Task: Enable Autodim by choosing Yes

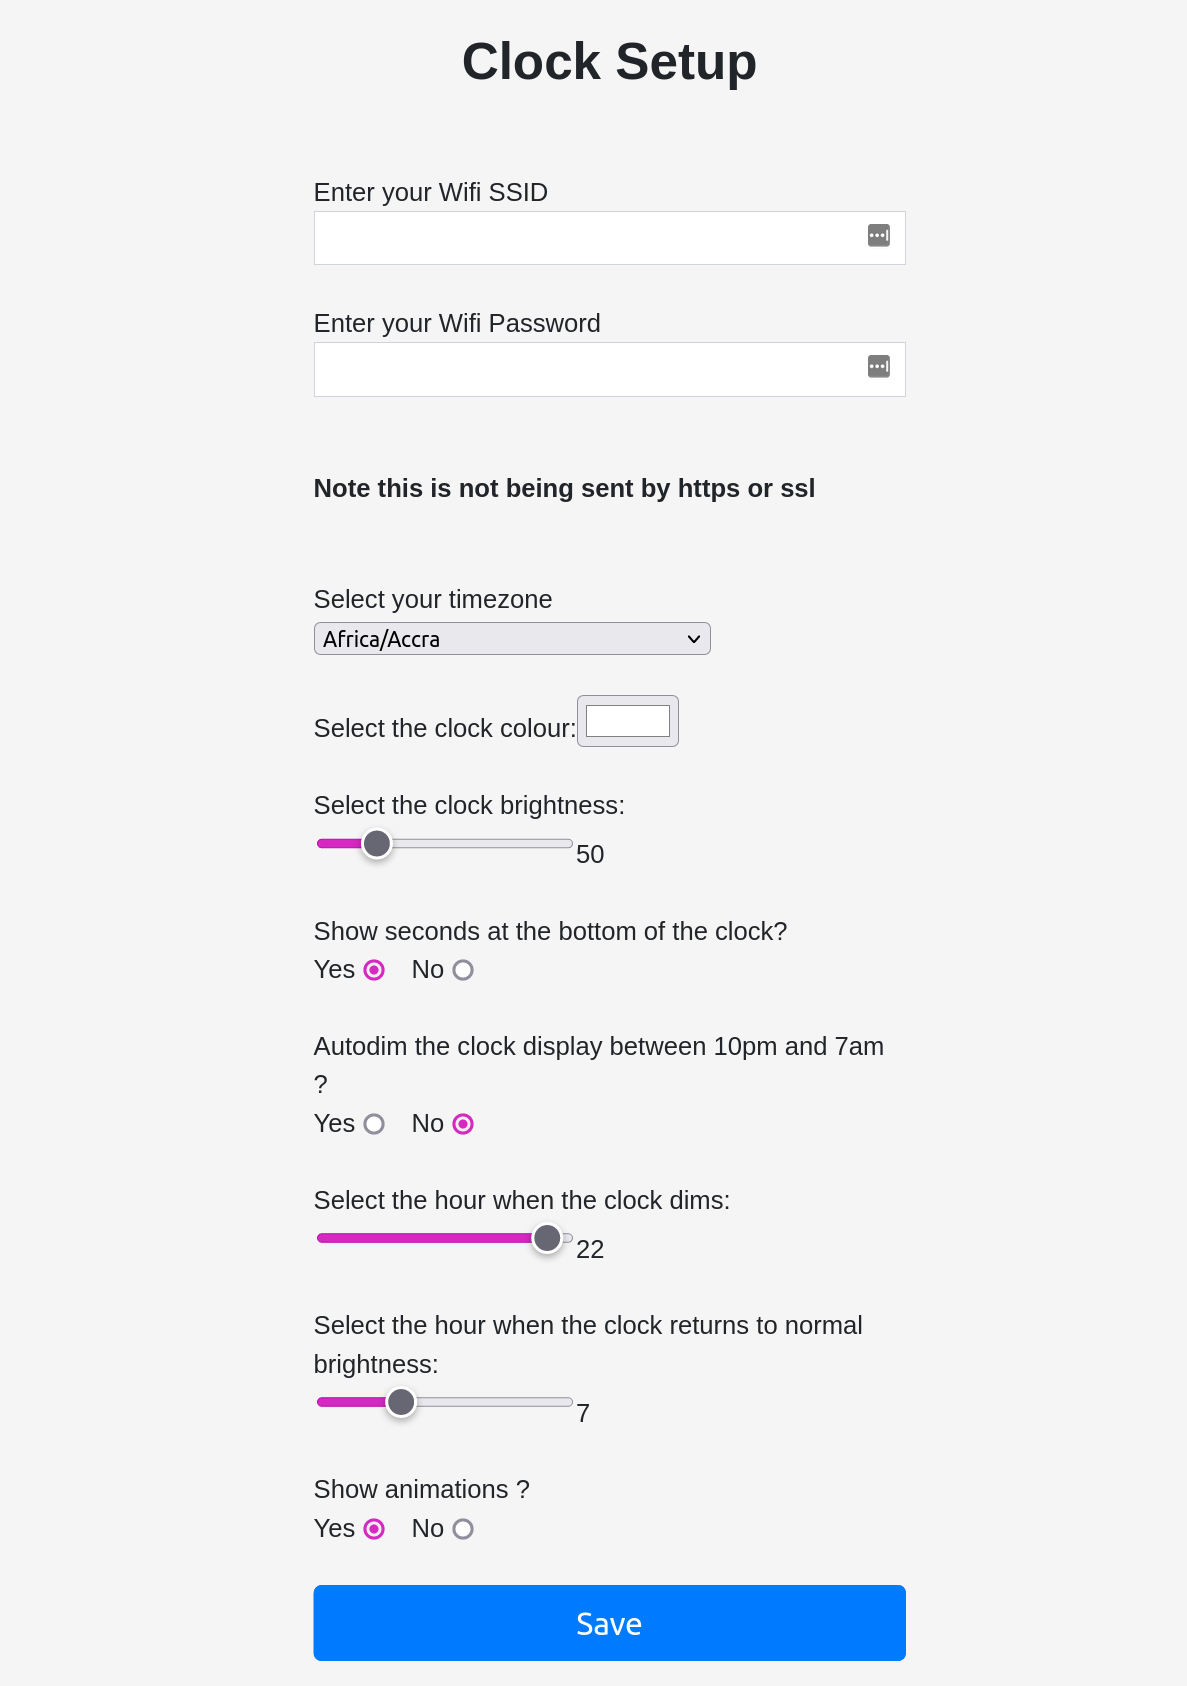Action: click(x=374, y=1124)
